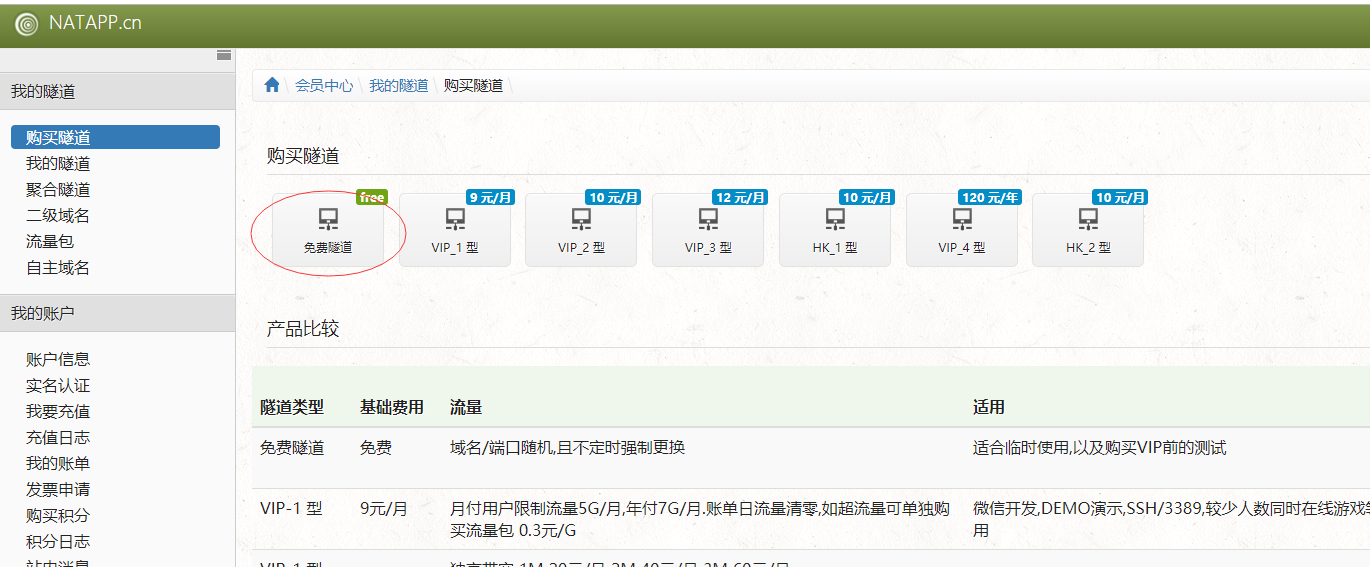
Task: Open 充值日志 in the sidebar
Action: tap(58, 437)
